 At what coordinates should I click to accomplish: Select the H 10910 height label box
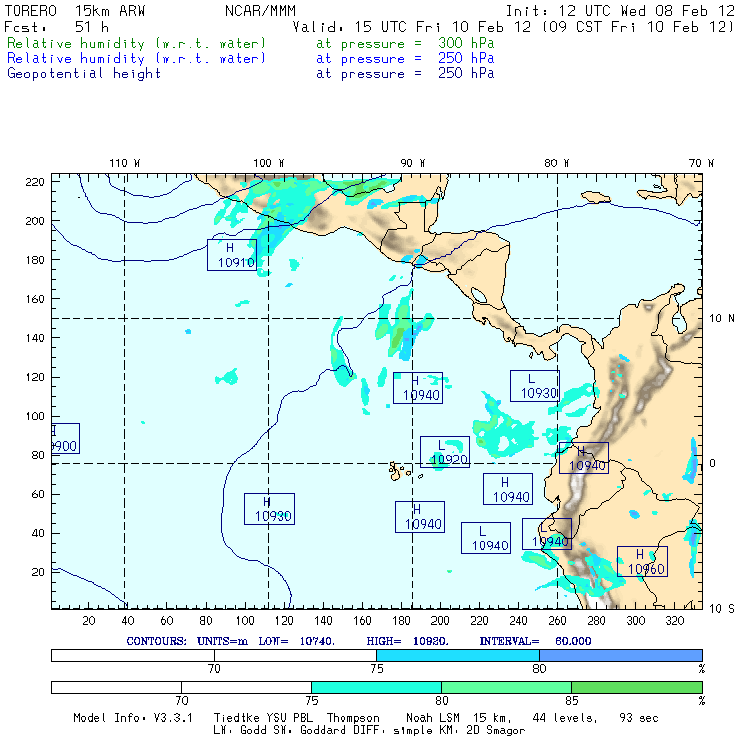point(232,255)
